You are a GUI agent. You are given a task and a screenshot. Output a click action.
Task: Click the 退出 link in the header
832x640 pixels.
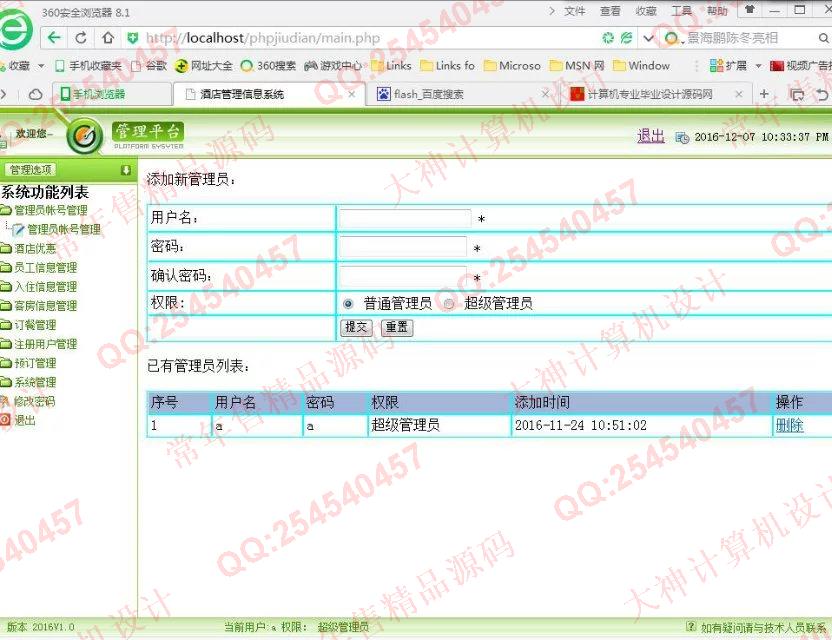pyautogui.click(x=651, y=136)
